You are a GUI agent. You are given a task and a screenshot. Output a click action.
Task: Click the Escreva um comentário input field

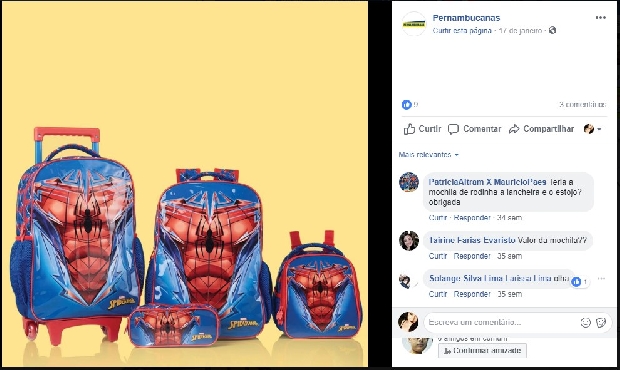click(x=502, y=323)
